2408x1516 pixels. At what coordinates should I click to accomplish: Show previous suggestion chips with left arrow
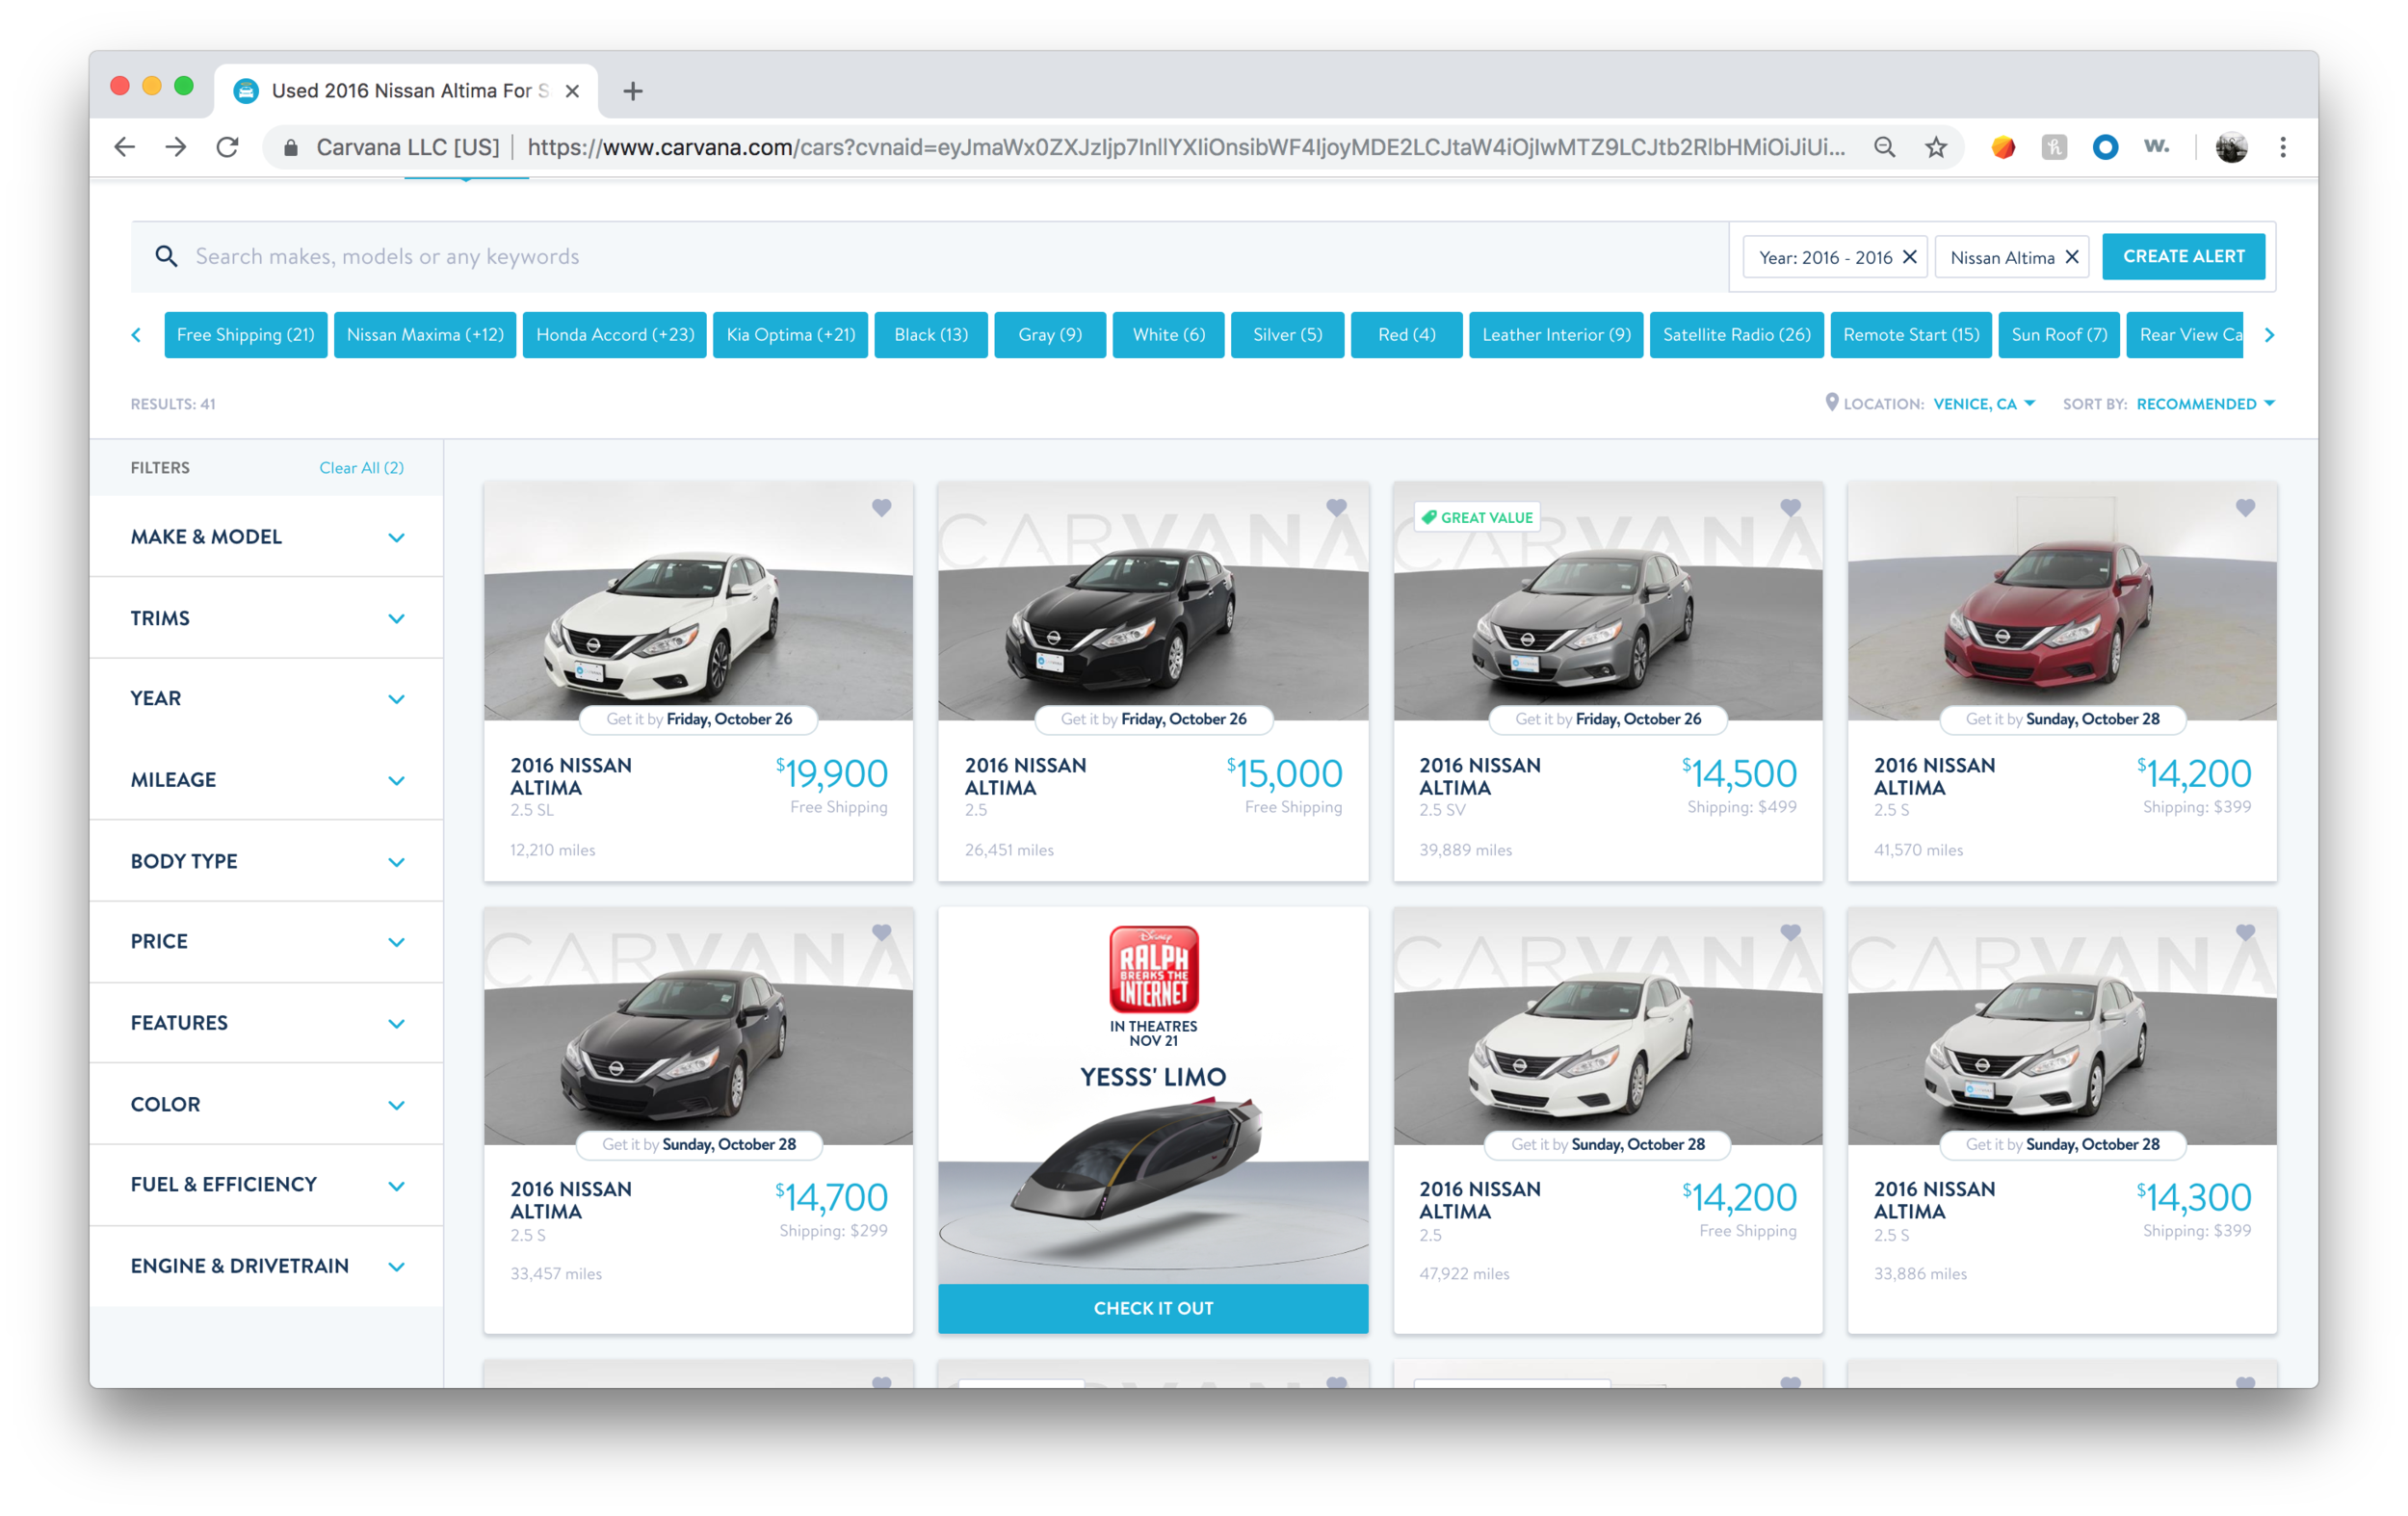click(136, 335)
